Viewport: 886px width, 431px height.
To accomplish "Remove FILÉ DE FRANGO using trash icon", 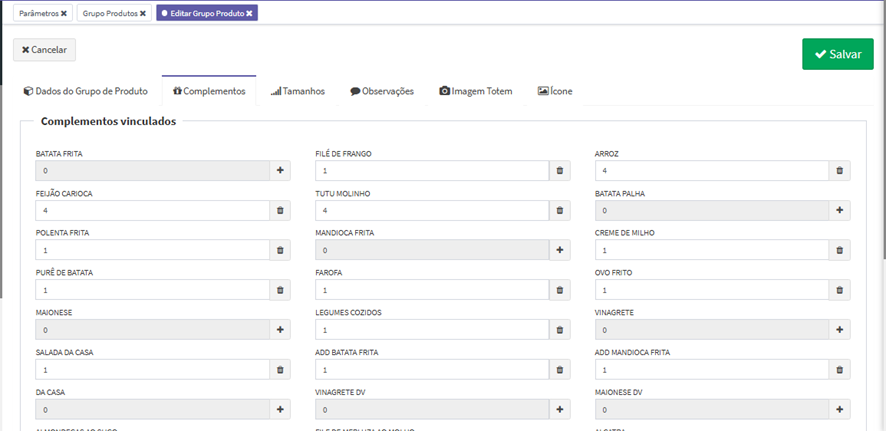I will (560, 171).
